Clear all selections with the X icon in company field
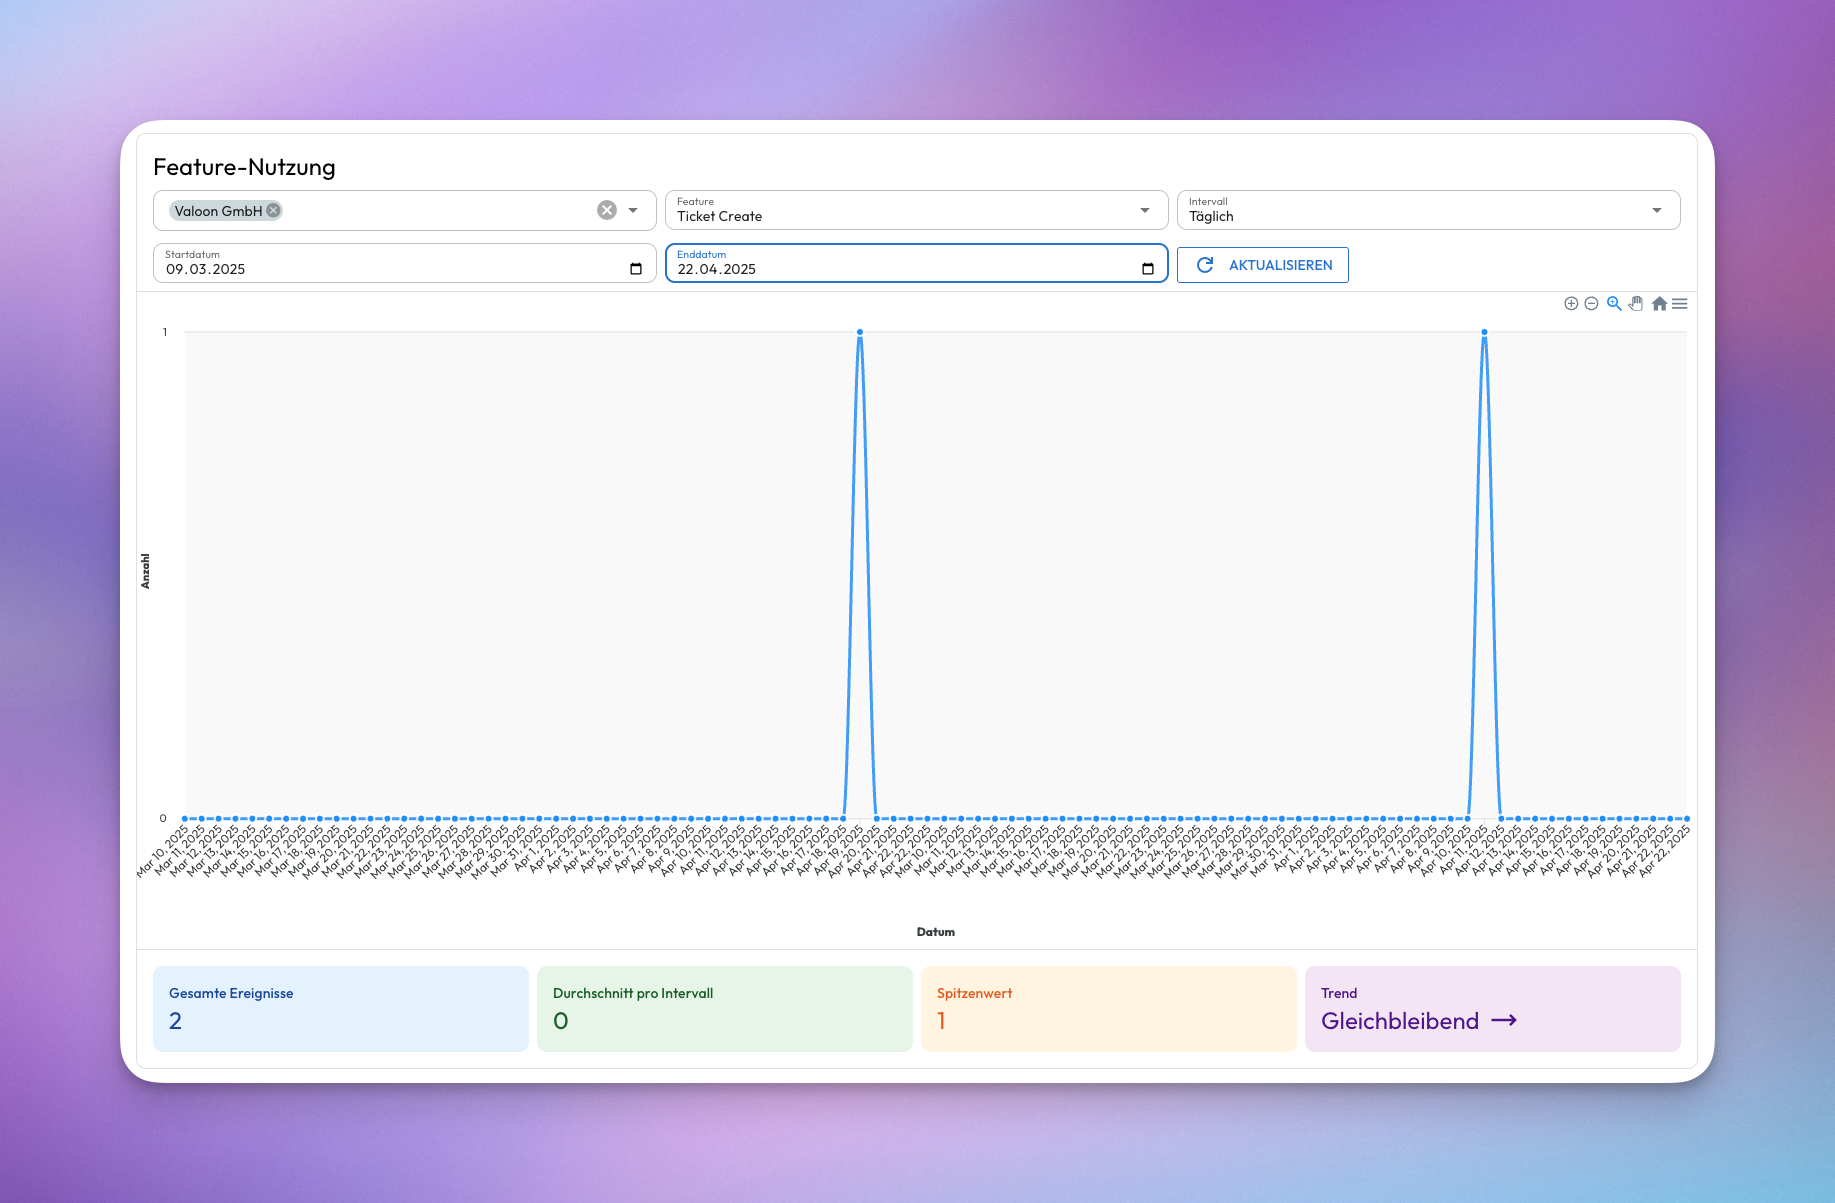The width and height of the screenshot is (1835, 1203). coord(606,209)
